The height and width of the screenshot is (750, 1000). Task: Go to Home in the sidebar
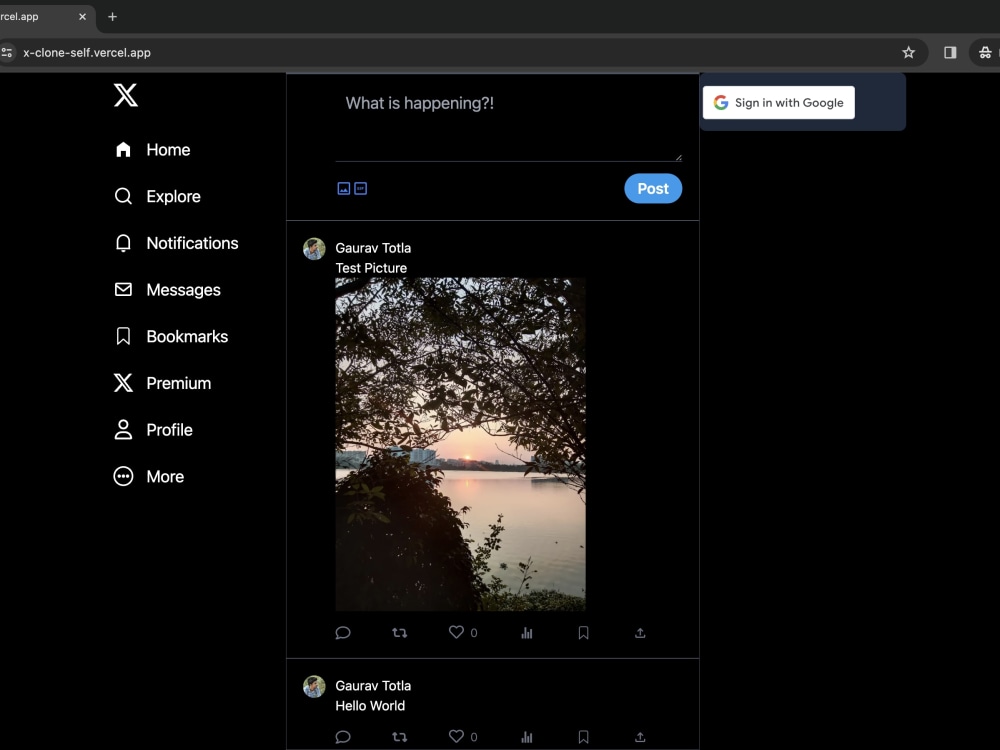pos(152,150)
